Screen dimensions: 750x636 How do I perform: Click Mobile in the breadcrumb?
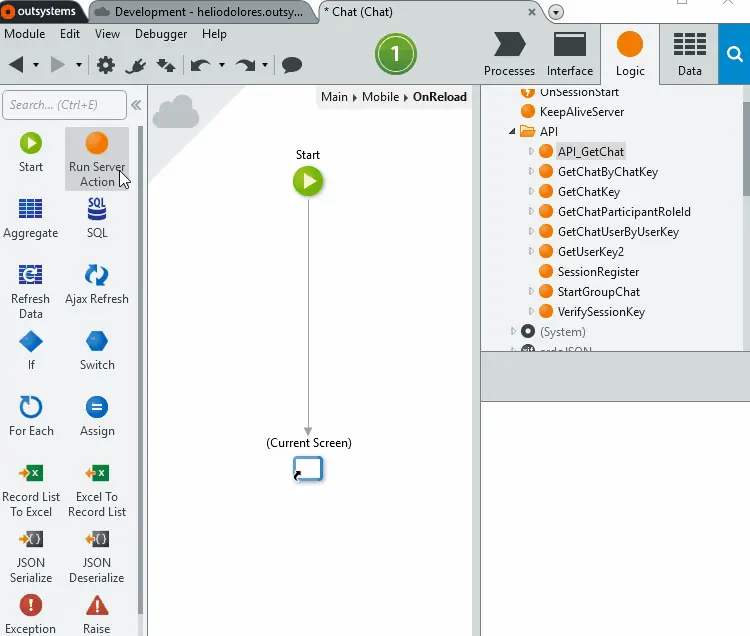coord(380,97)
